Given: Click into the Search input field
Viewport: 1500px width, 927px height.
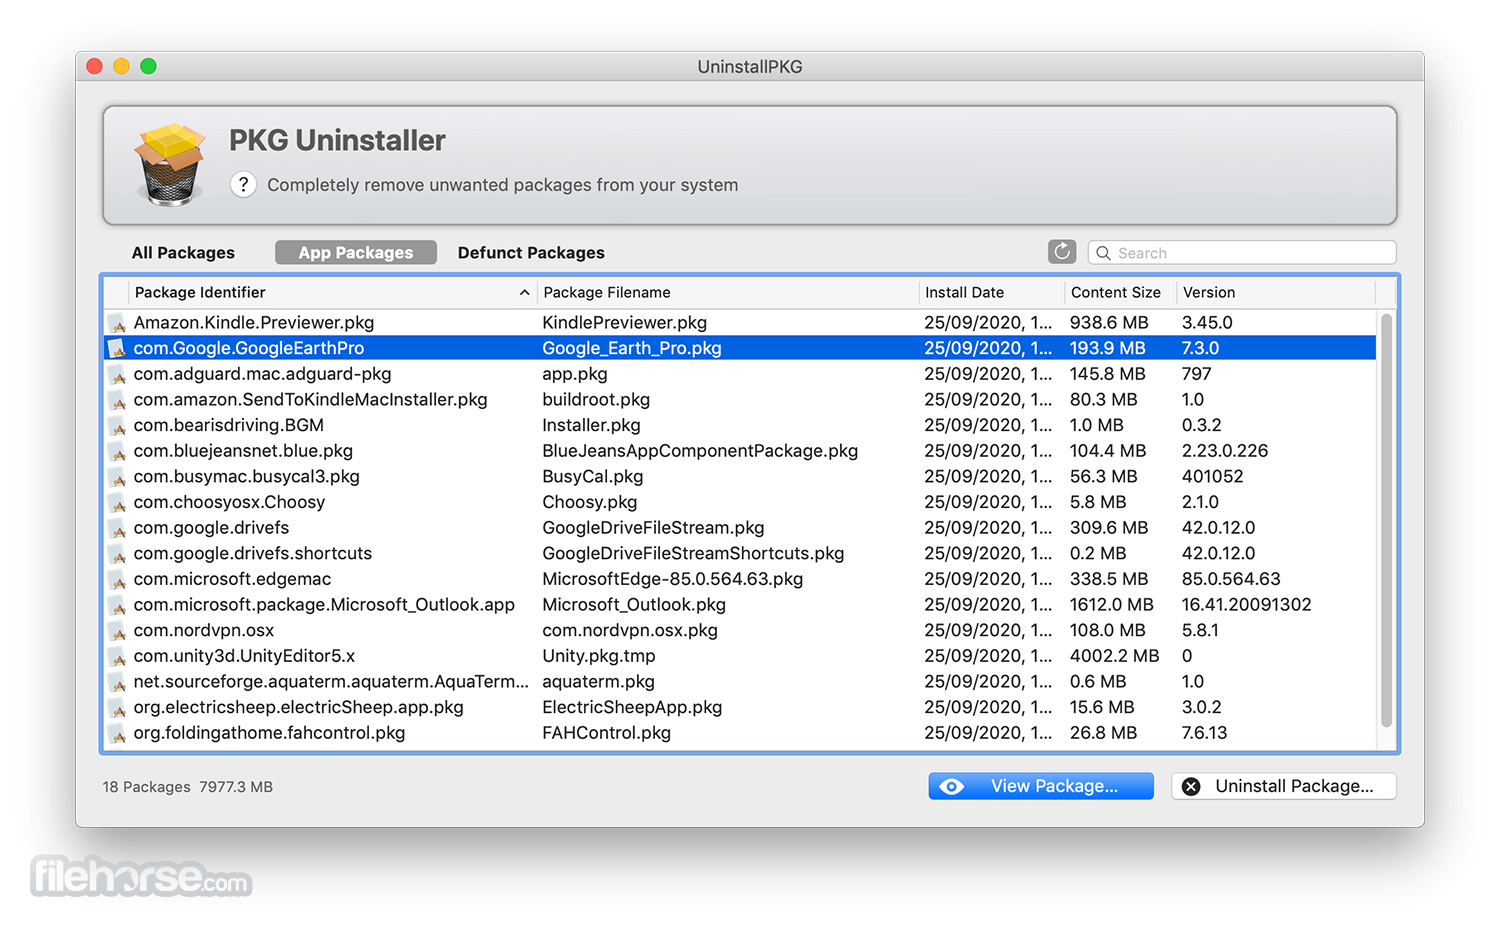Looking at the screenshot, I should [x=1242, y=253].
